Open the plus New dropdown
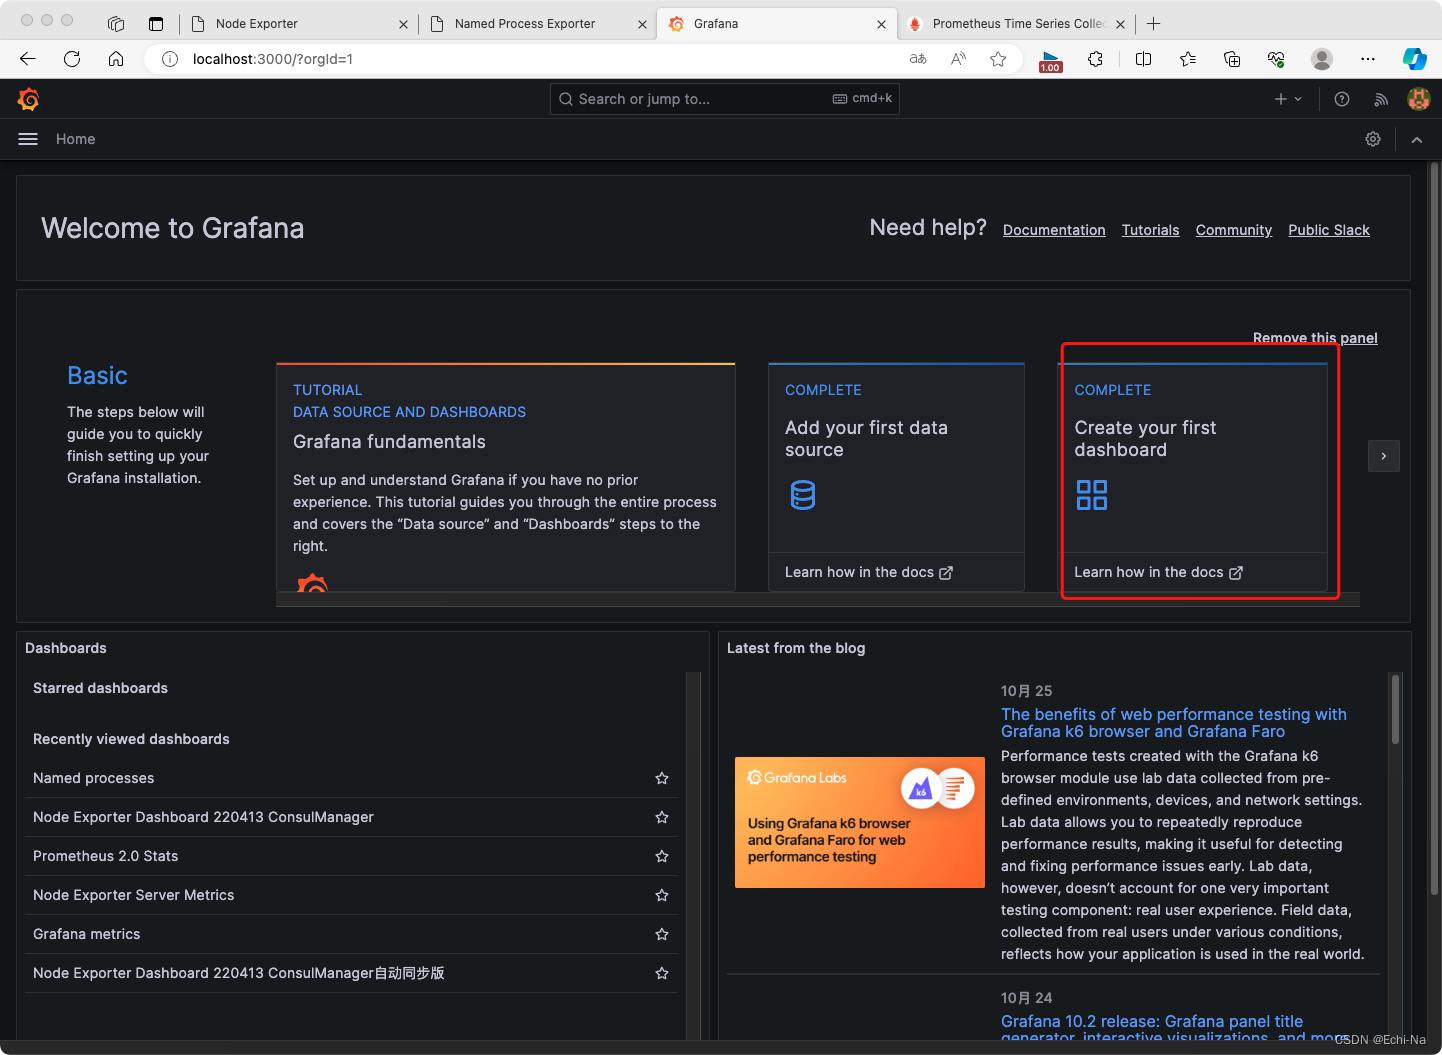This screenshot has height=1055, width=1442. click(x=1288, y=99)
